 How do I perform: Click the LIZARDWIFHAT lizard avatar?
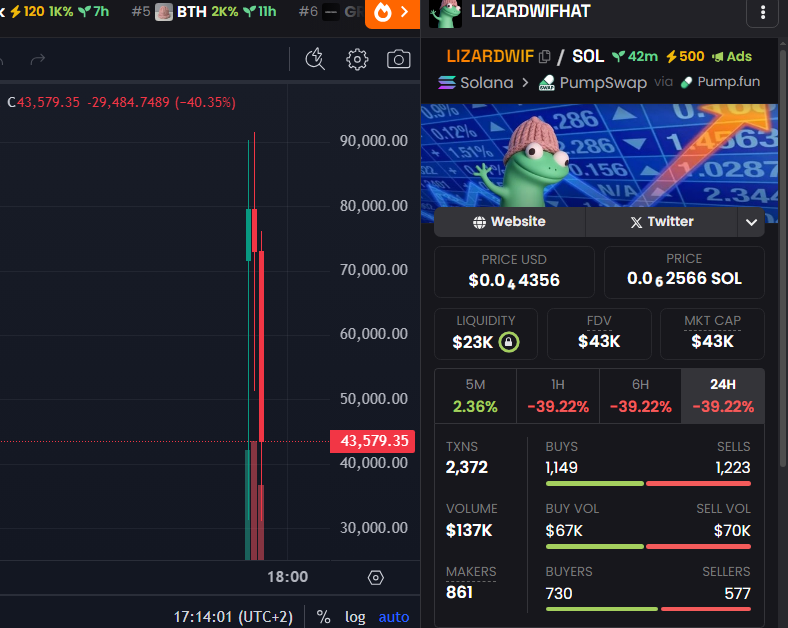445,14
